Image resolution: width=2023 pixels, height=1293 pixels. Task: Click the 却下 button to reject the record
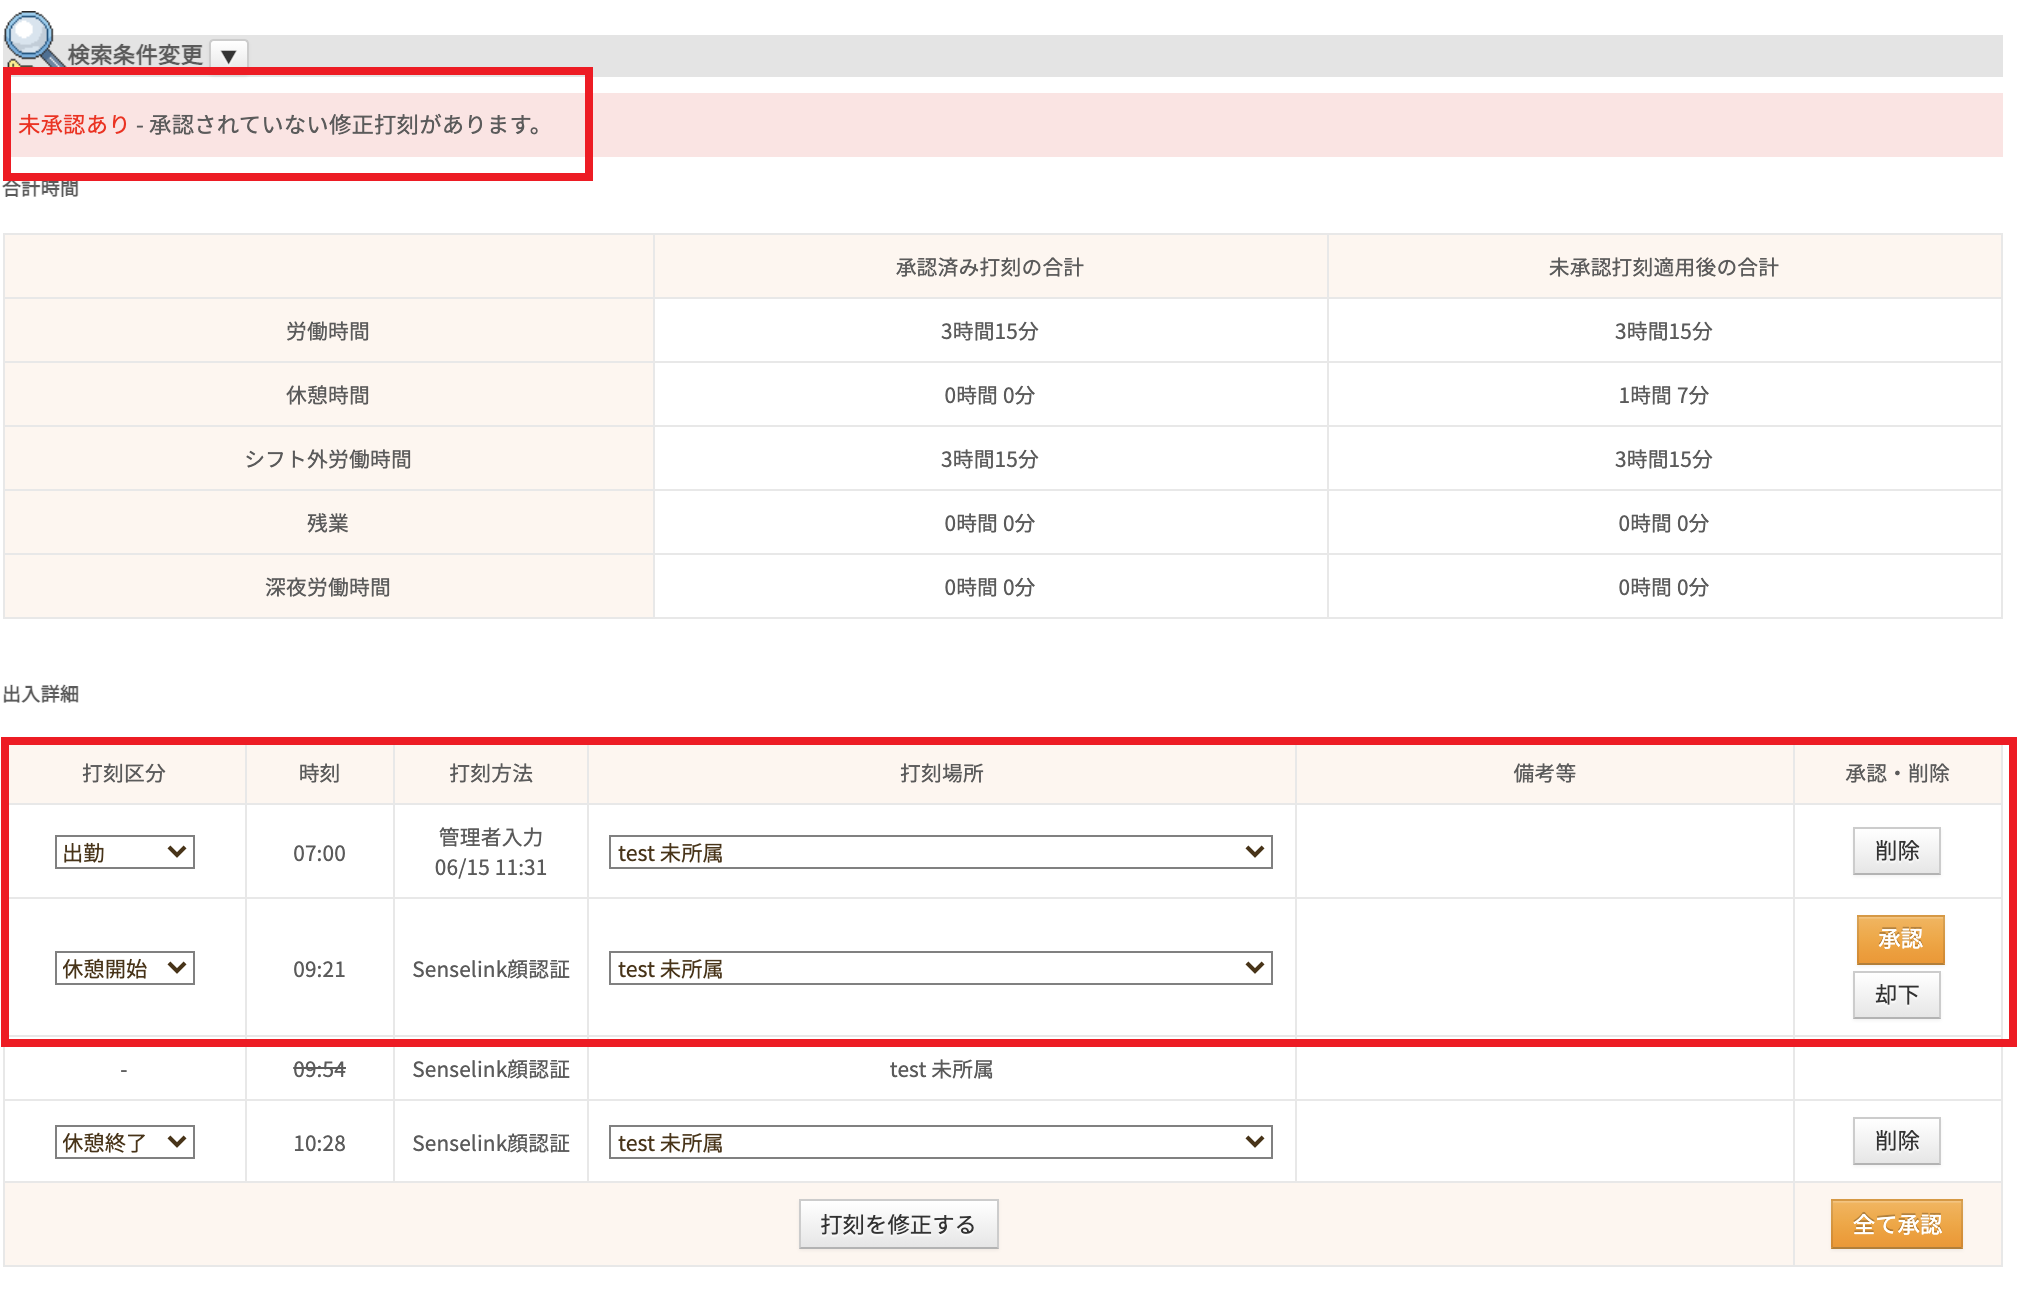point(1896,995)
